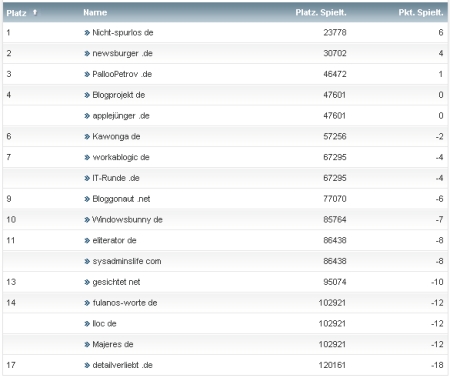Open the IT-Runde .de link
Image resolution: width=450 pixels, height=378 pixels.
[116, 178]
